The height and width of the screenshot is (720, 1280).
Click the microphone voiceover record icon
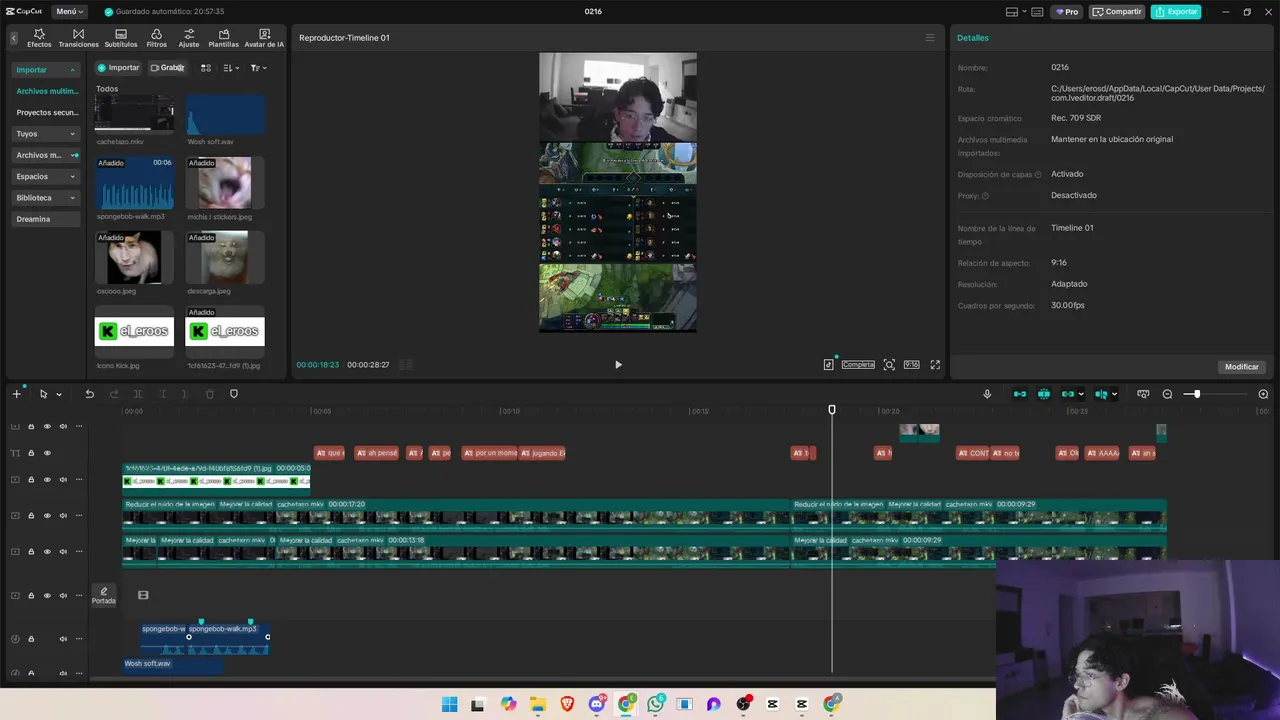pos(987,394)
